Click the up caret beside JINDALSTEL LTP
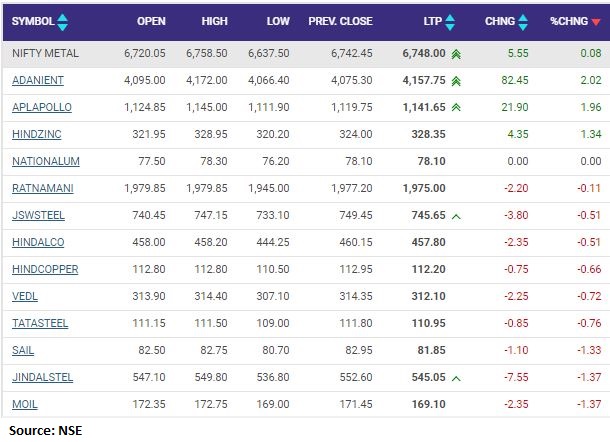610x442 pixels. (456, 378)
